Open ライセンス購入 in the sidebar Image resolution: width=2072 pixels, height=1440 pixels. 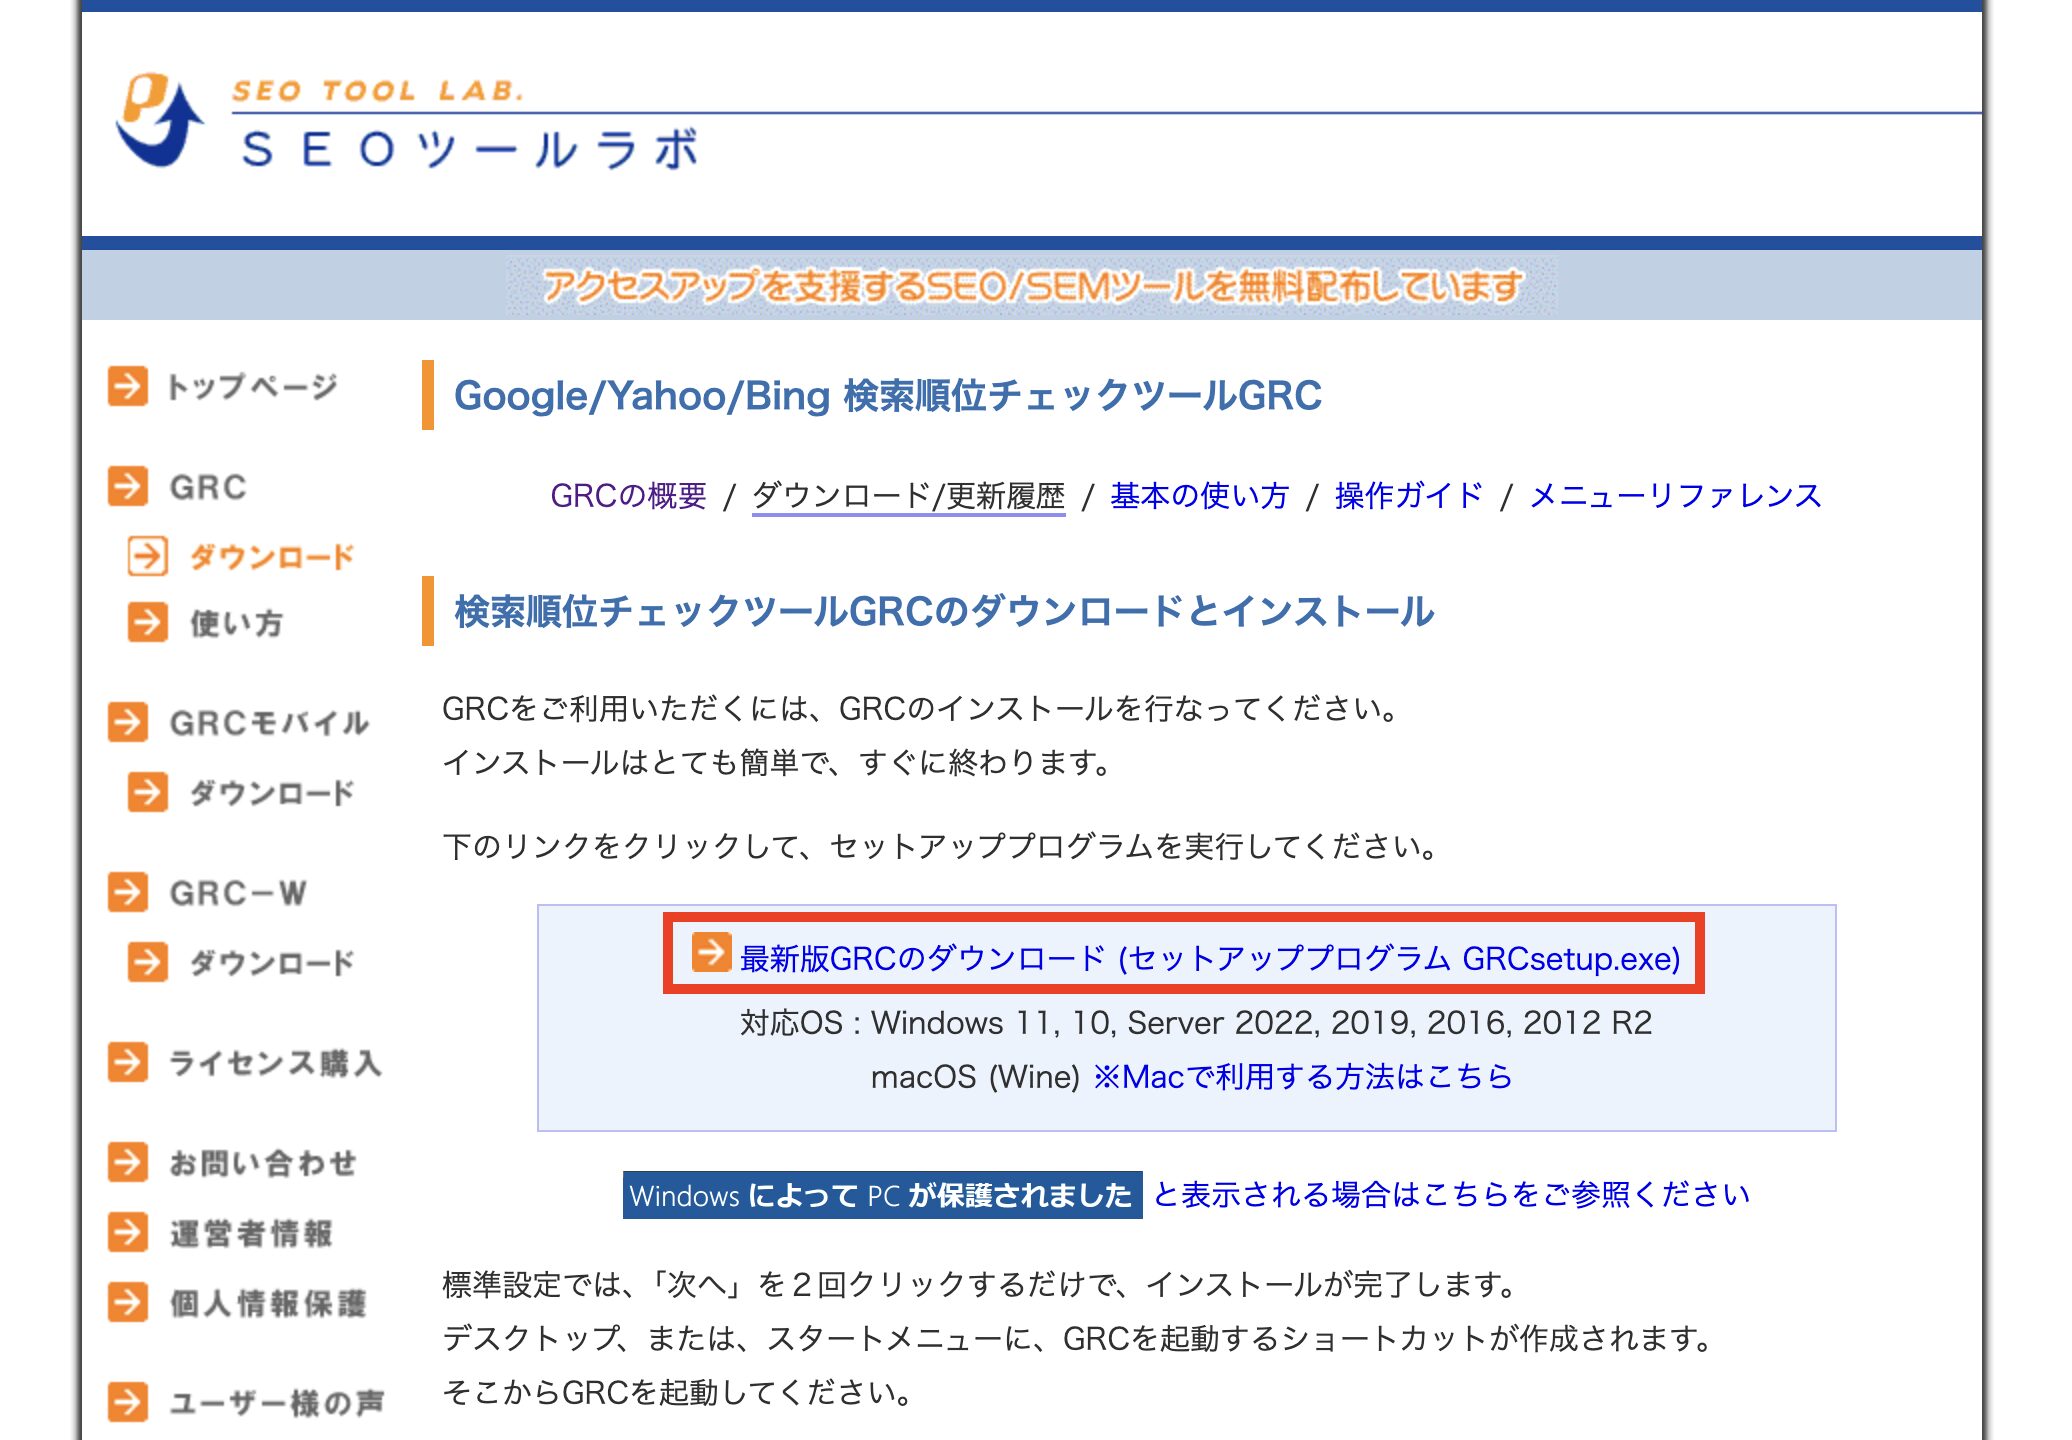point(275,1063)
